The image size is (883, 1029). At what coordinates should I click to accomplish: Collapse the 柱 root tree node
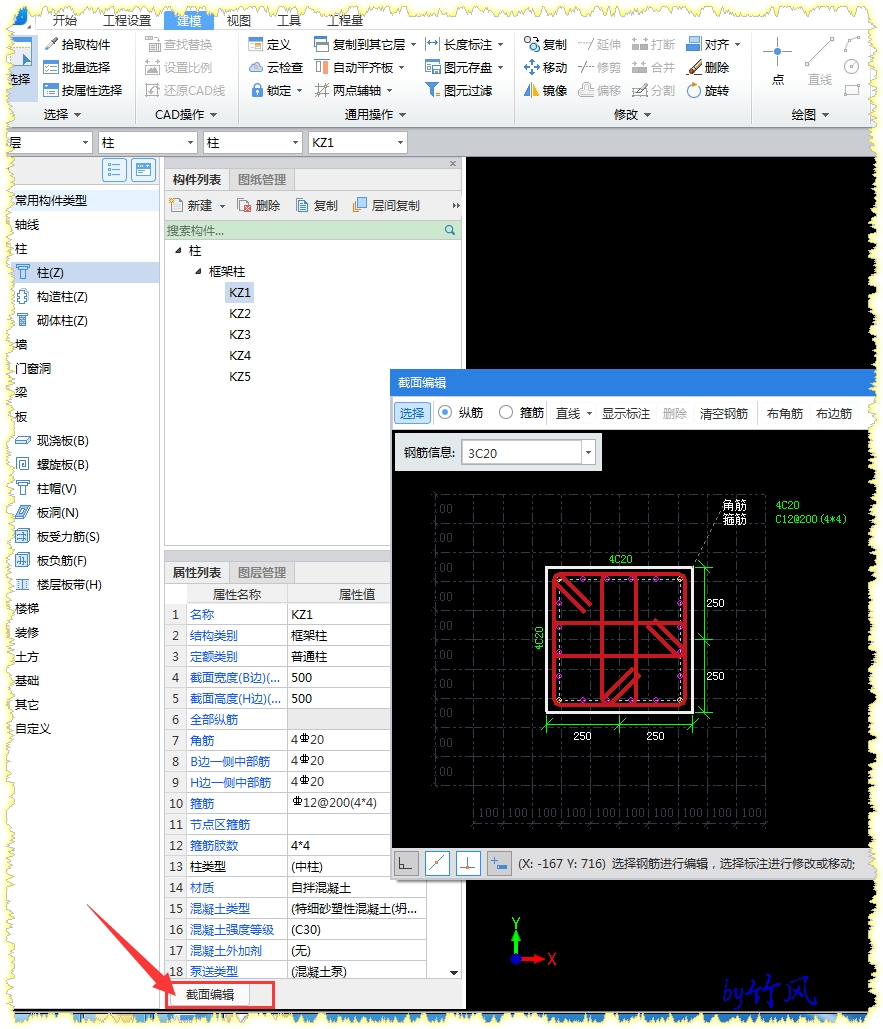(178, 250)
